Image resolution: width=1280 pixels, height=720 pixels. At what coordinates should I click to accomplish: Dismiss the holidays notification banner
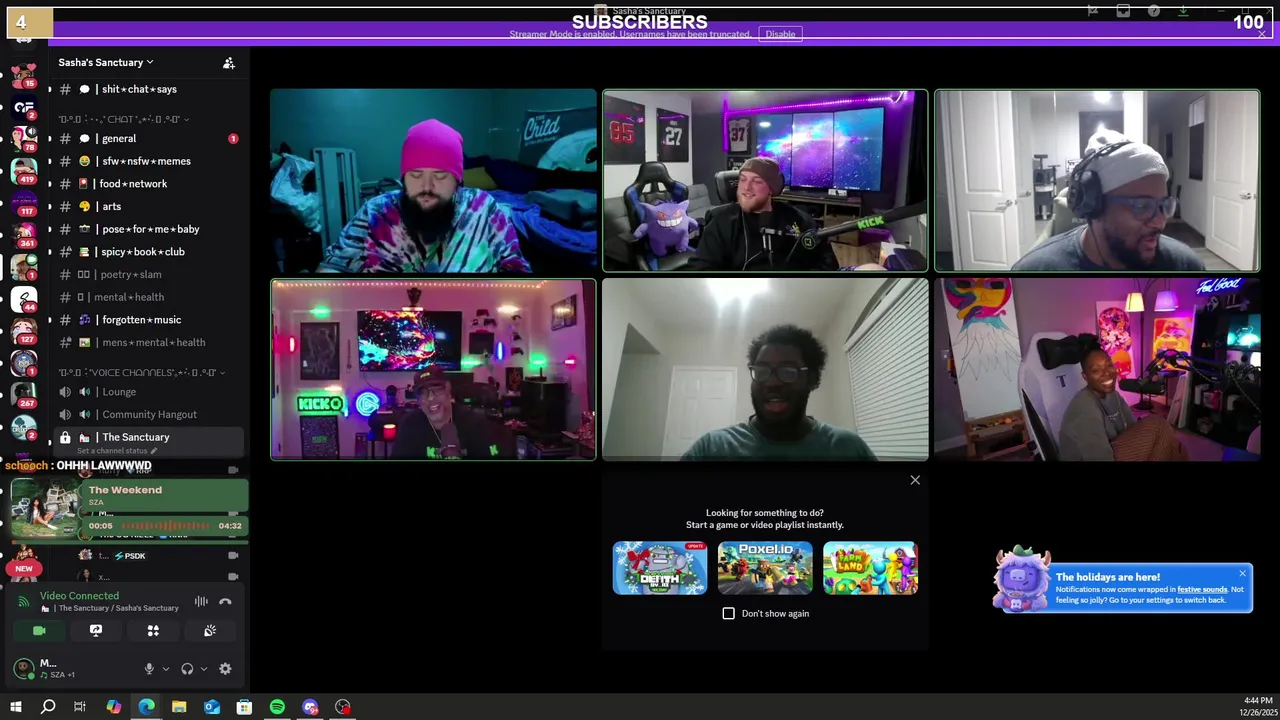pyautogui.click(x=1242, y=573)
